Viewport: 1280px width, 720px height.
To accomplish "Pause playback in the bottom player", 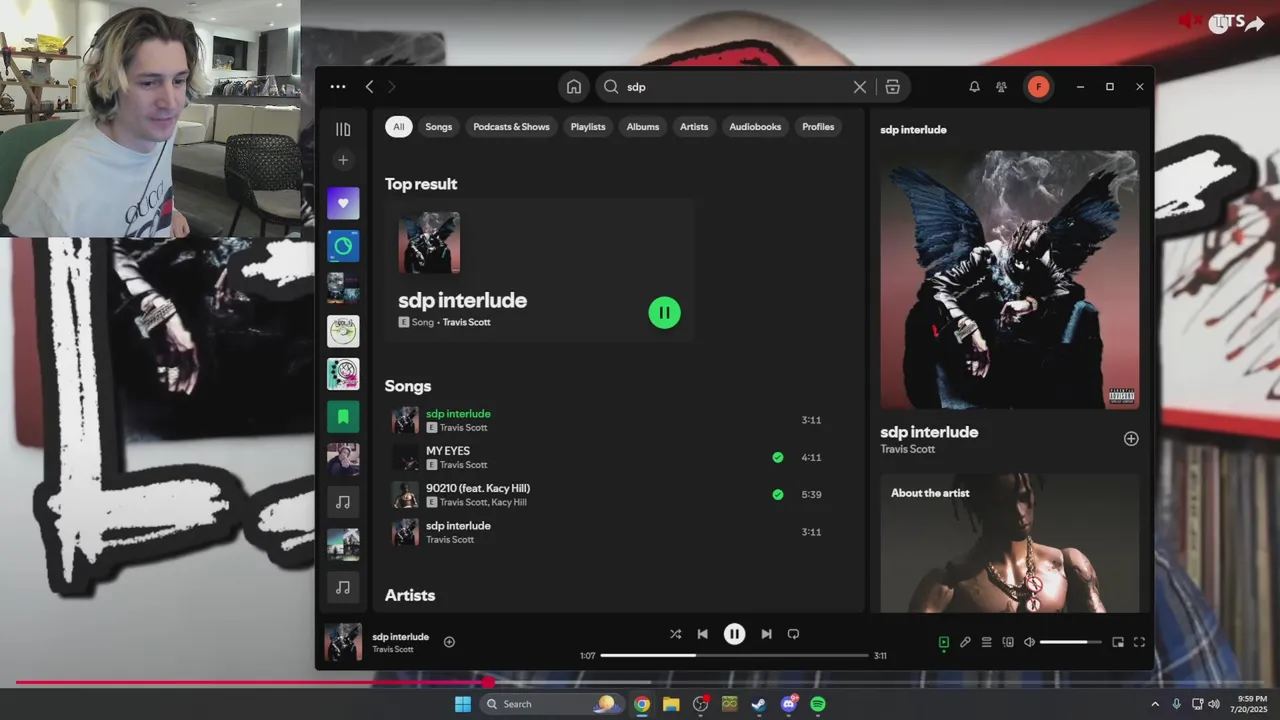I will click(734, 634).
